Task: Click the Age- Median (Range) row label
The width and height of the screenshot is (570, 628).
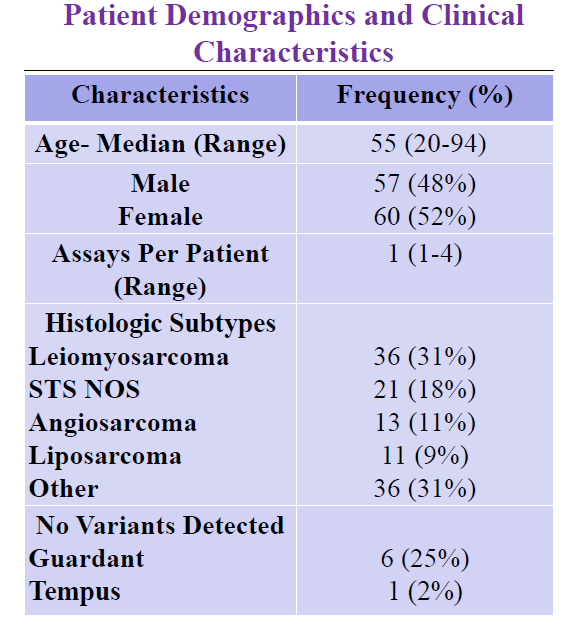Action: (160, 144)
